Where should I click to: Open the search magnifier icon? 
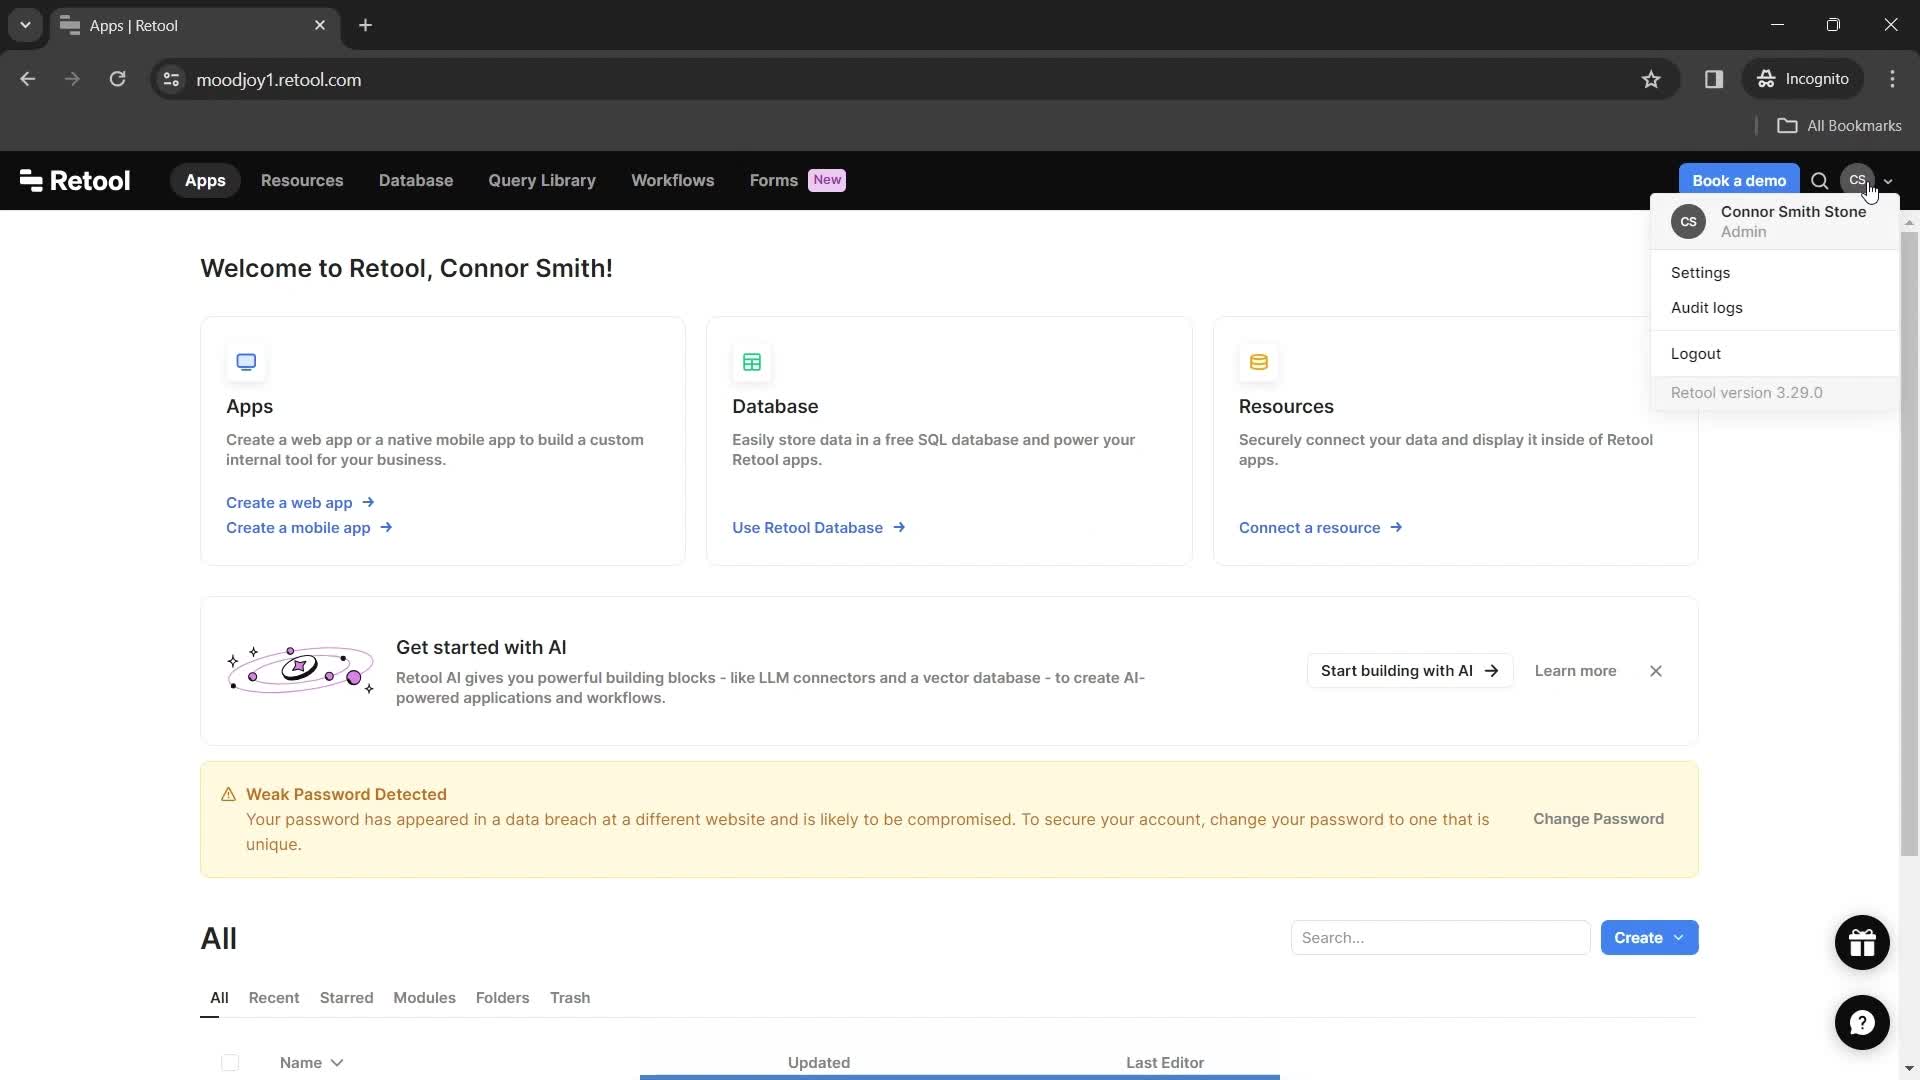pyautogui.click(x=1820, y=179)
